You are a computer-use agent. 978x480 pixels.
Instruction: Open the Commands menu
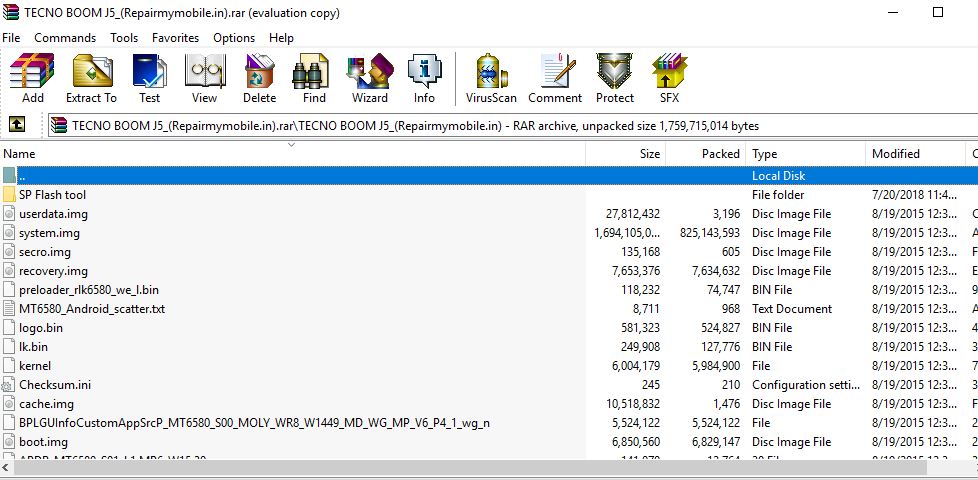click(x=65, y=38)
